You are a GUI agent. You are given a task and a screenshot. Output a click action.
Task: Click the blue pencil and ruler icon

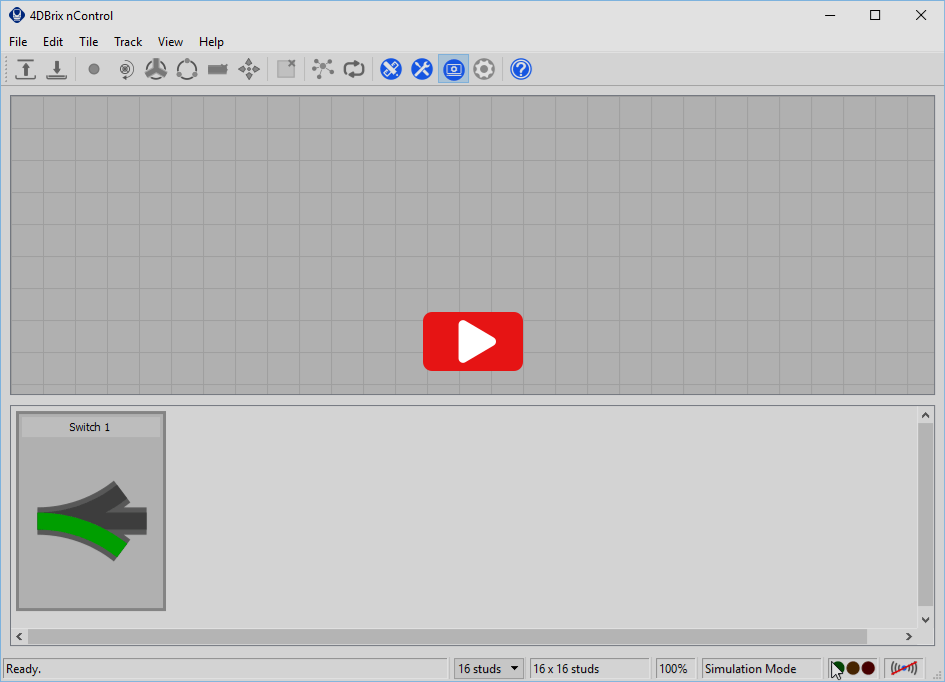pyautogui.click(x=391, y=69)
